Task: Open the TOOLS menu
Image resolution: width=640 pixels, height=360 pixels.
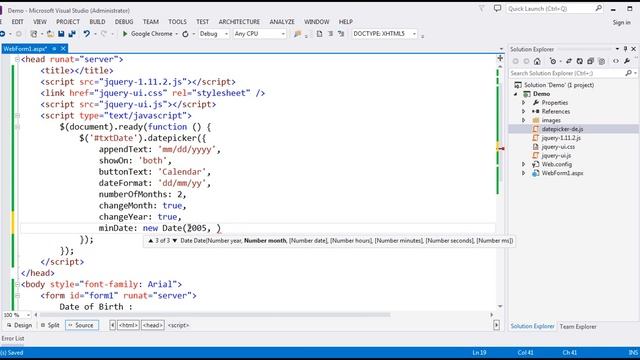Action: click(177, 22)
